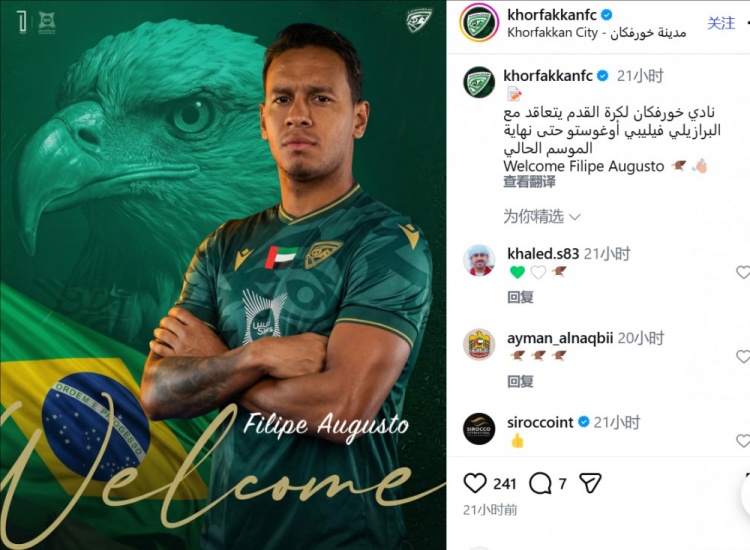Click khorfakkanfc avatar beside caption
Screen dimensions: 750x550
tap(479, 82)
